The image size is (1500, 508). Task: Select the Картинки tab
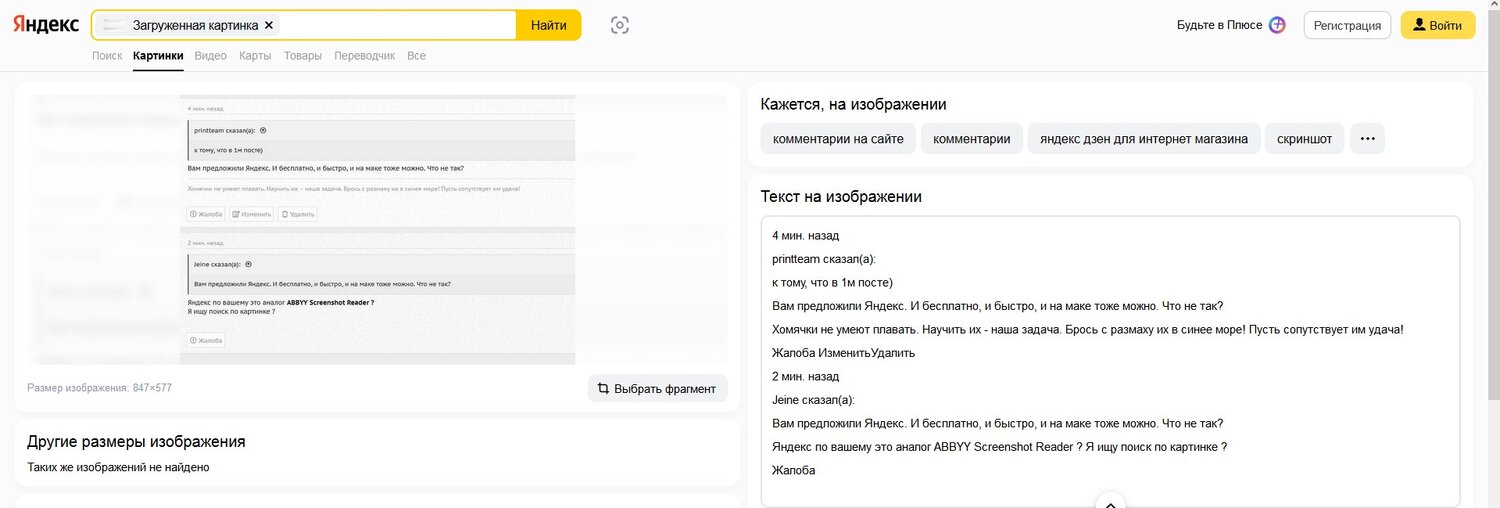coord(158,56)
